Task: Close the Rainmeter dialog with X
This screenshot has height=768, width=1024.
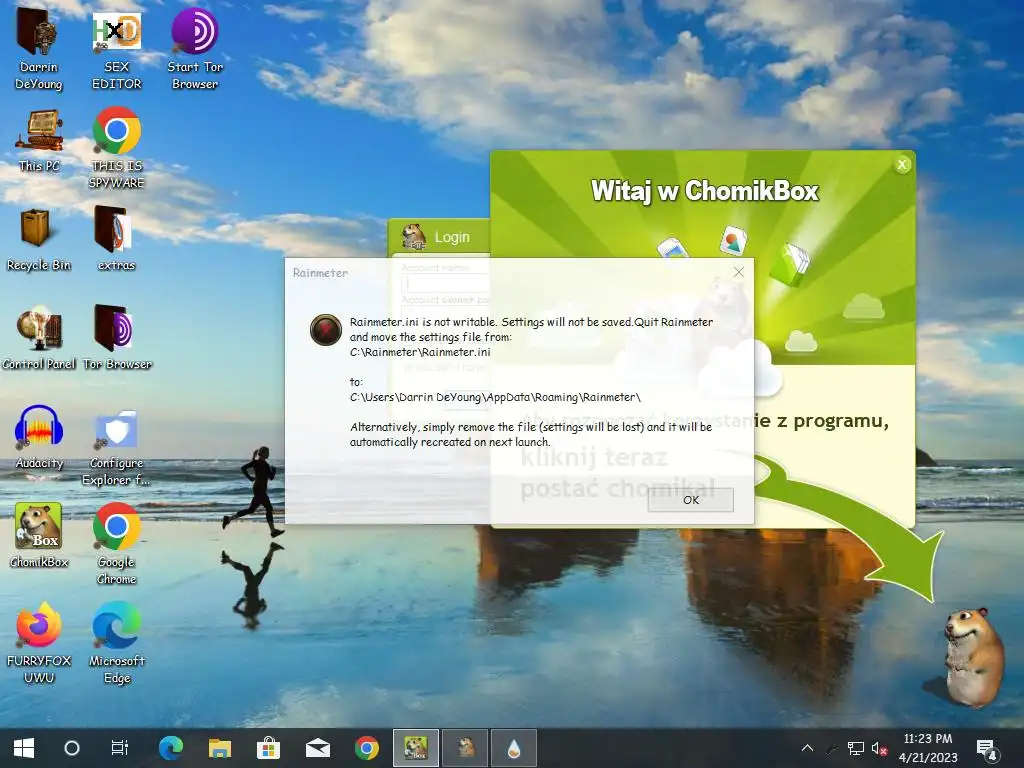Action: pyautogui.click(x=739, y=272)
